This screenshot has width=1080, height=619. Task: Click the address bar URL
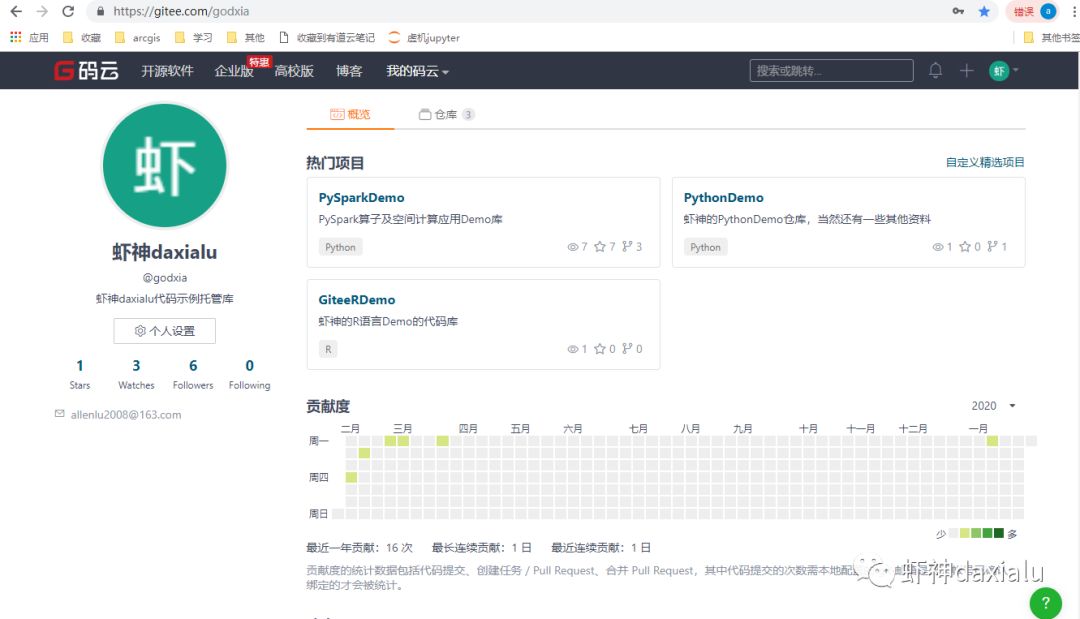(x=181, y=11)
